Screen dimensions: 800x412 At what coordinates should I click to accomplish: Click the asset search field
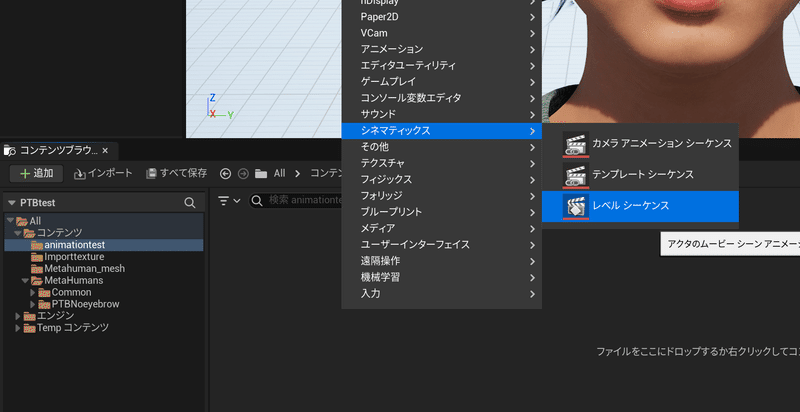pyautogui.click(x=295, y=201)
